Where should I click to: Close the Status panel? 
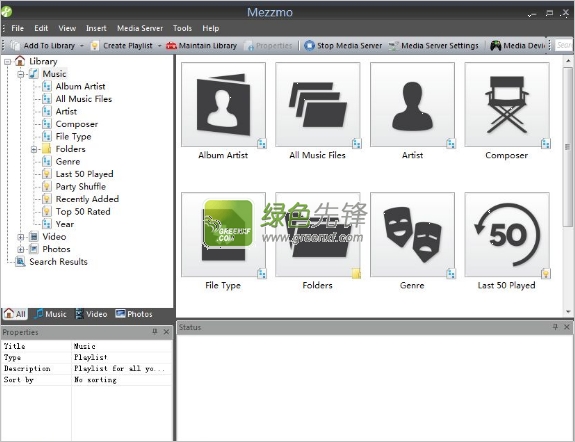click(x=567, y=327)
